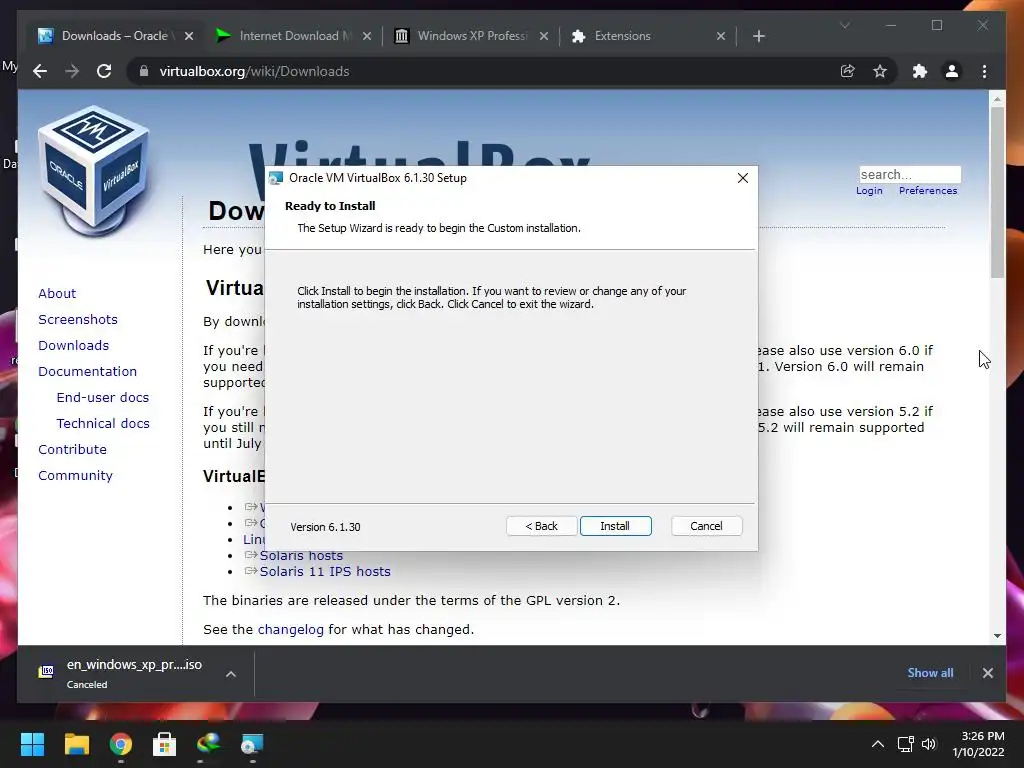Open VirtualBox installer taskbar icon
Viewport: 1024px width, 768px height.
pyautogui.click(x=252, y=744)
